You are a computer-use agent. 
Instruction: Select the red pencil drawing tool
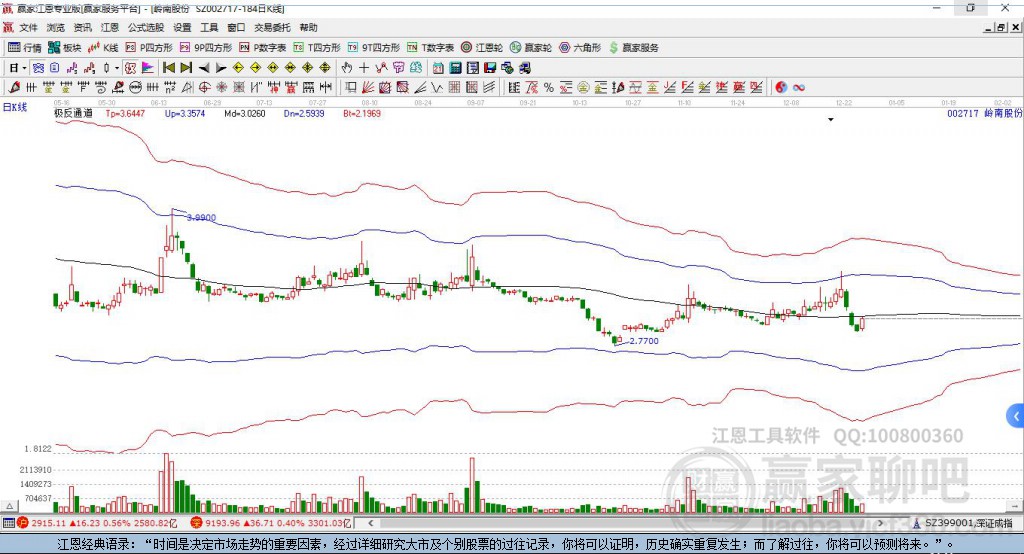(14, 87)
